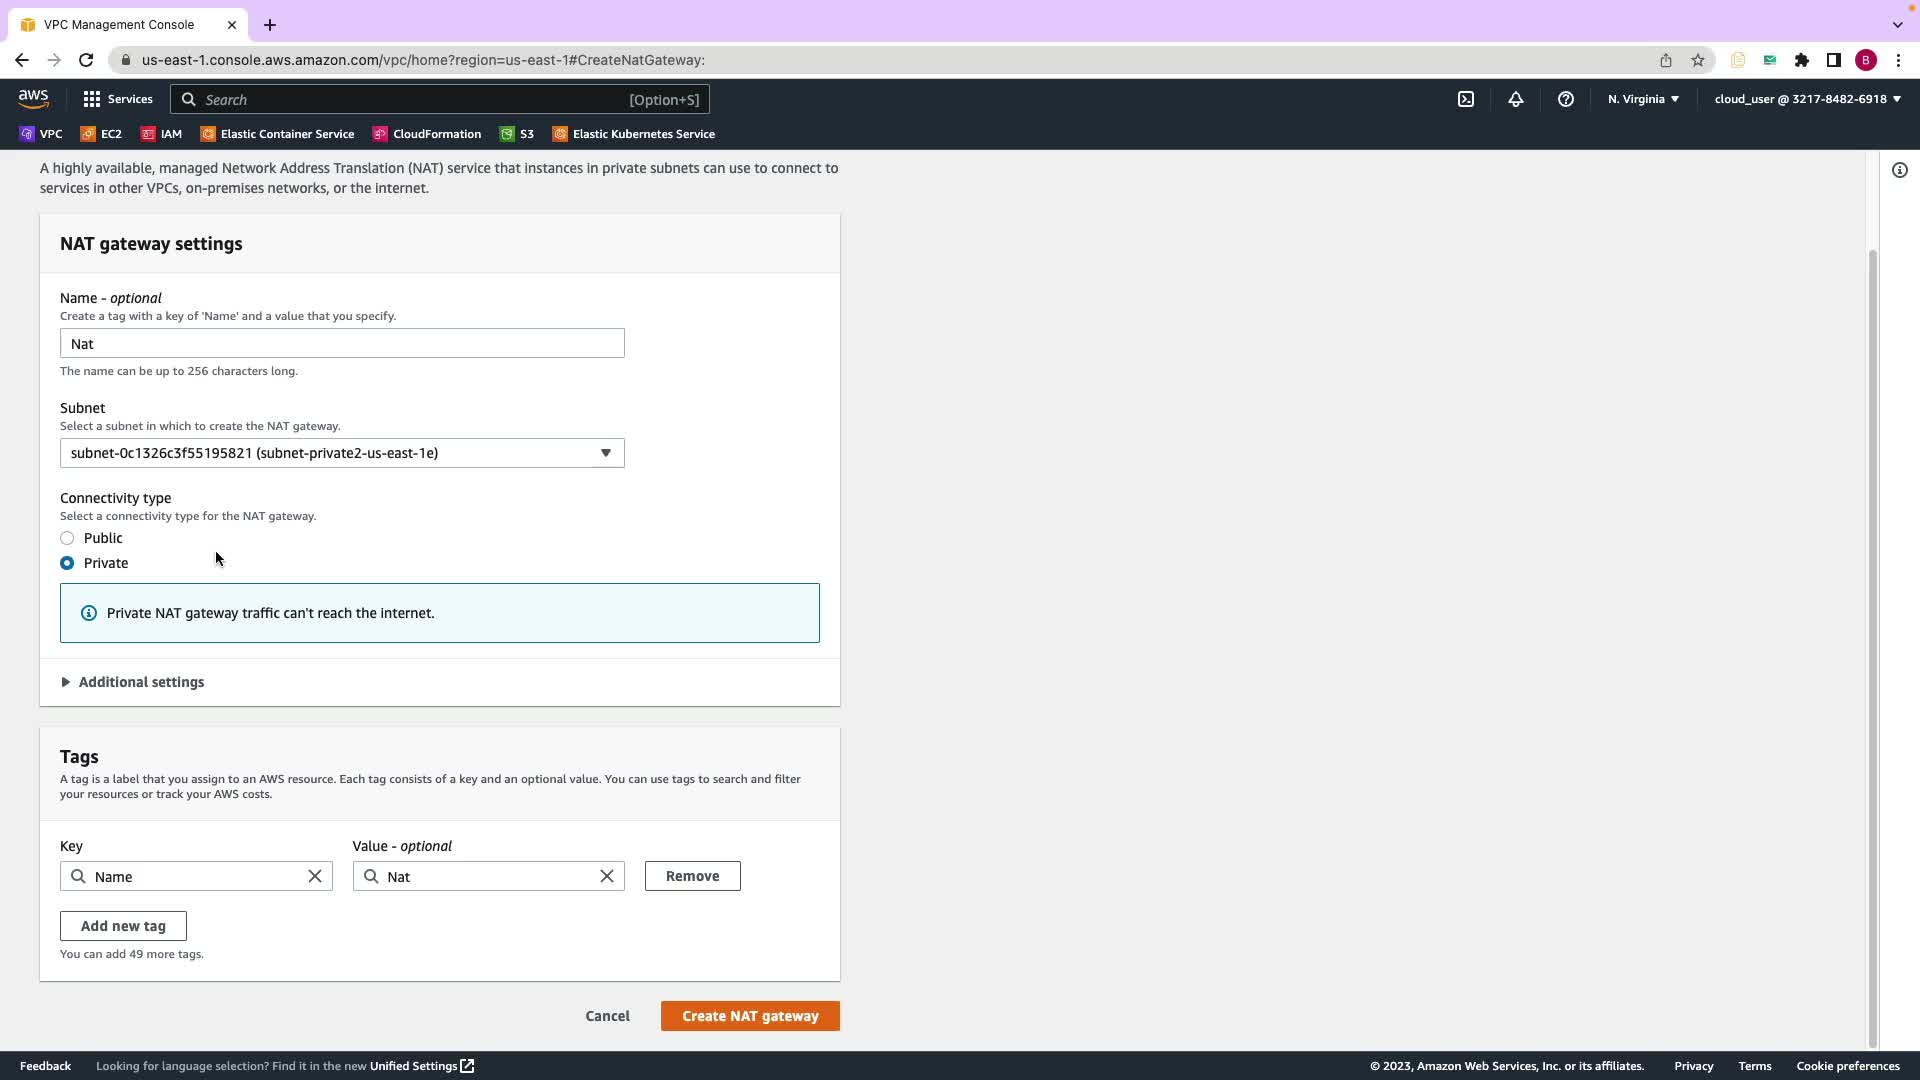Open the S3 favorites shortcut
The image size is (1920, 1080).
517,134
